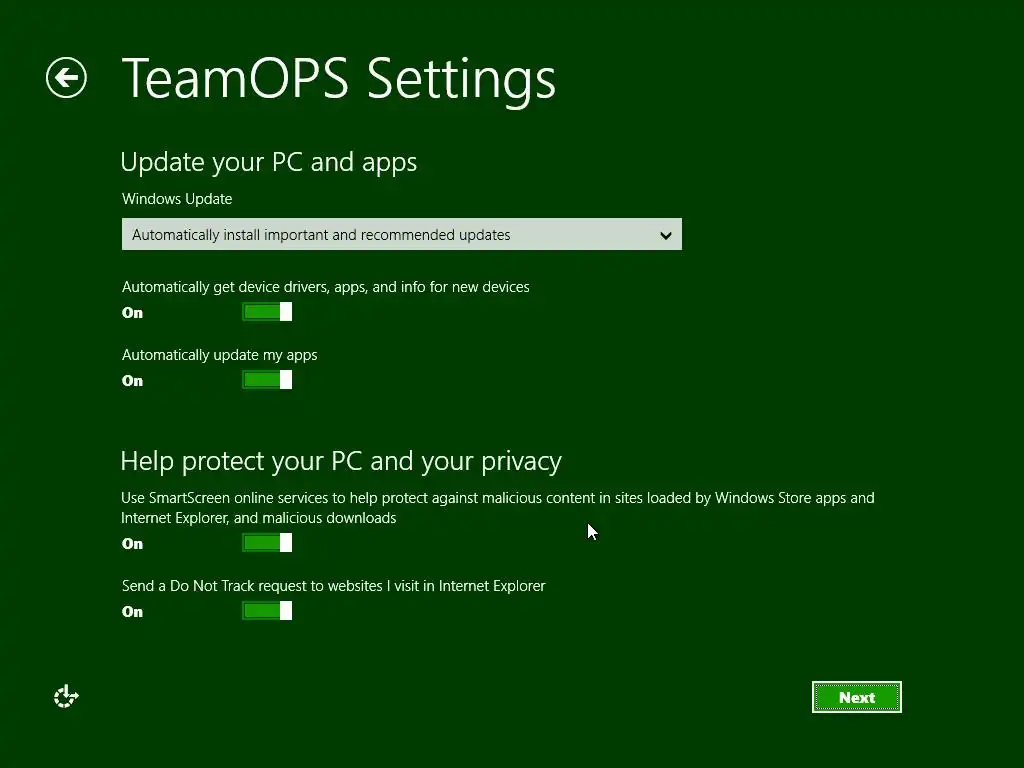The image size is (1024, 768).
Task: Click the Next button
Action: coord(857,697)
